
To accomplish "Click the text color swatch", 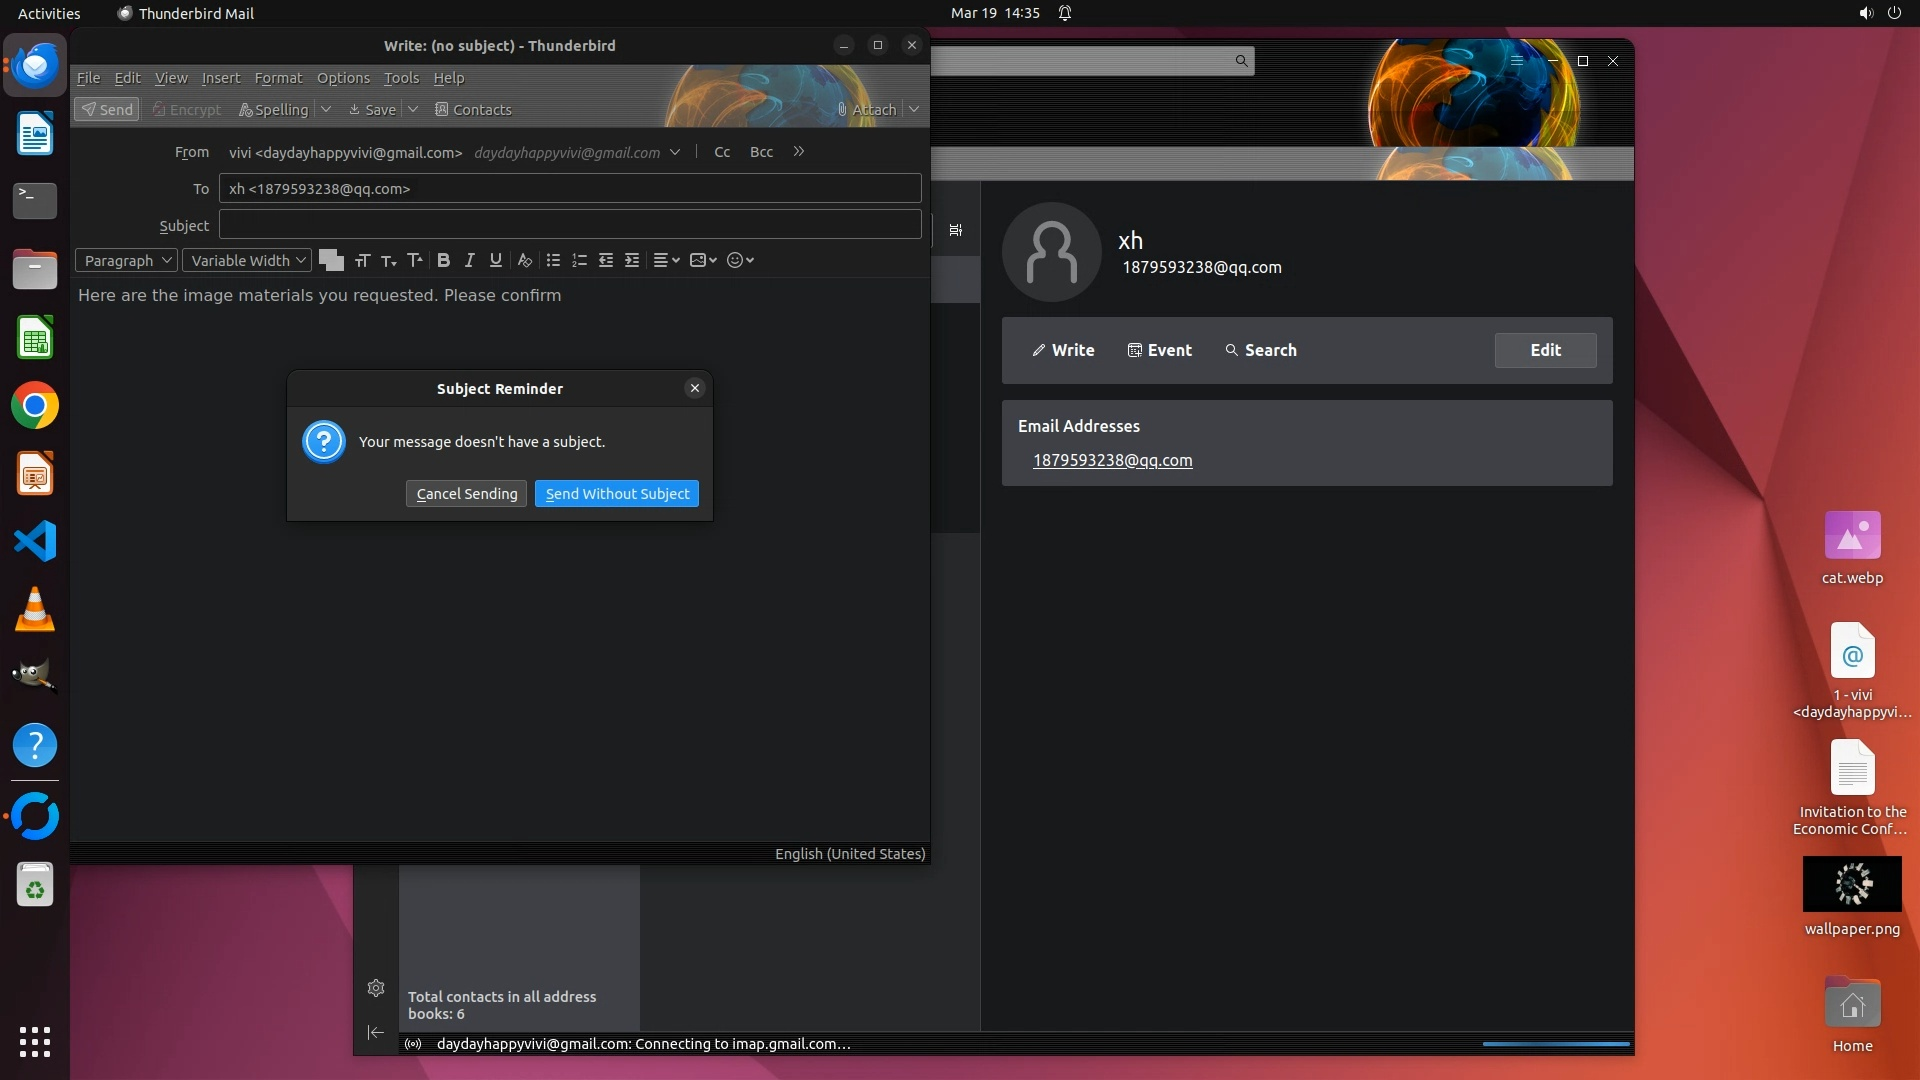I will point(327,257).
